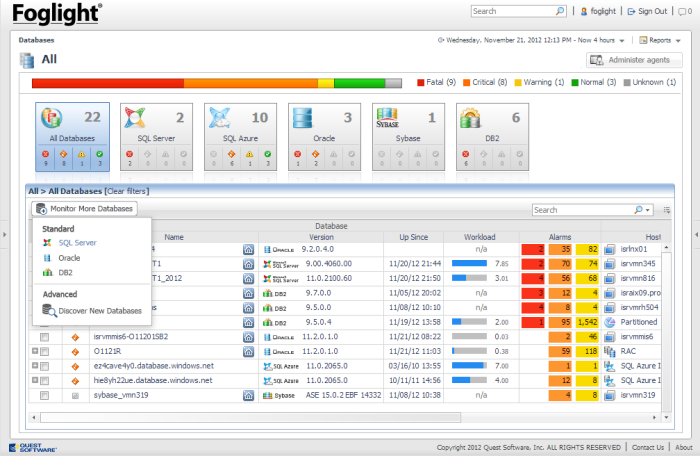
Task: Filter SQL Azure by critical status icon
Action: [231, 154]
